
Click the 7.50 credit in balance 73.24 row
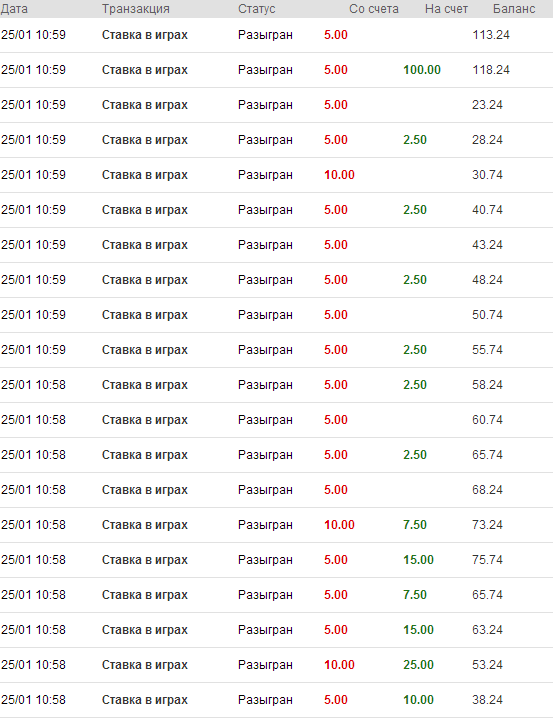pyautogui.click(x=415, y=525)
